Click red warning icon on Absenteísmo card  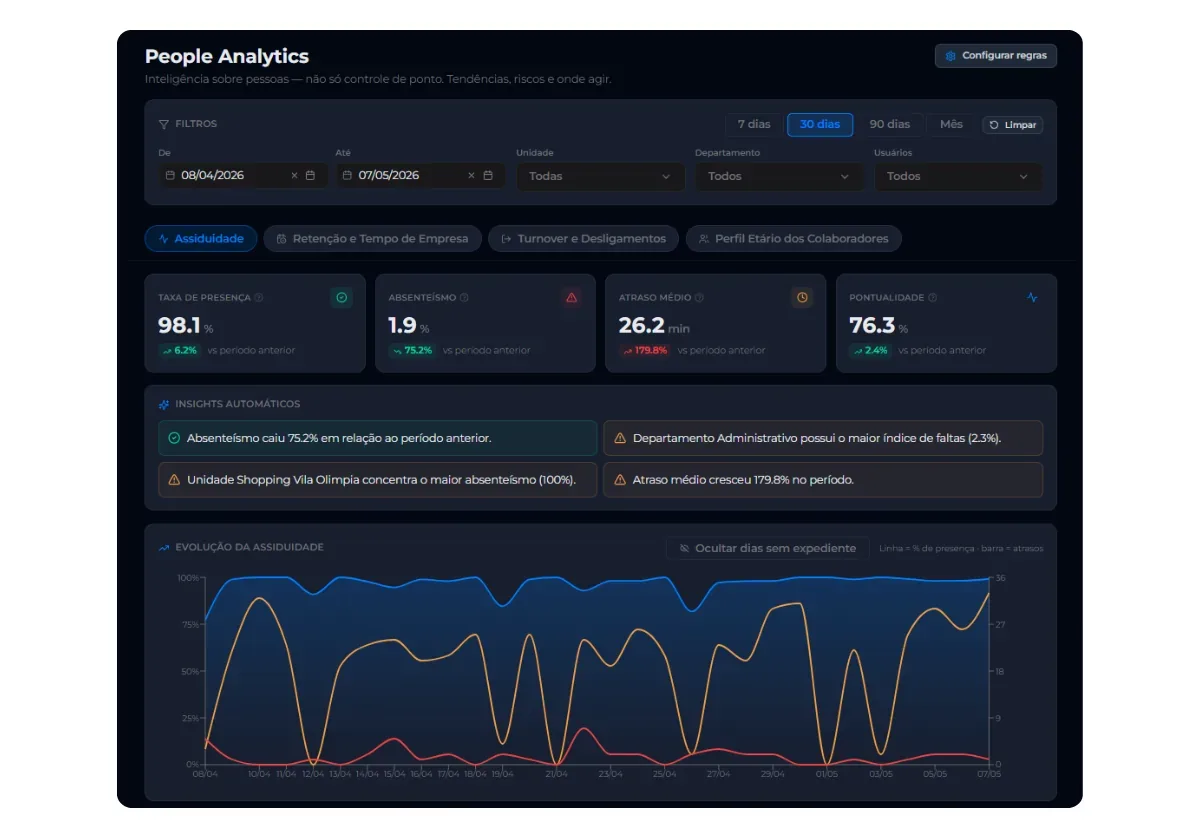click(x=572, y=297)
